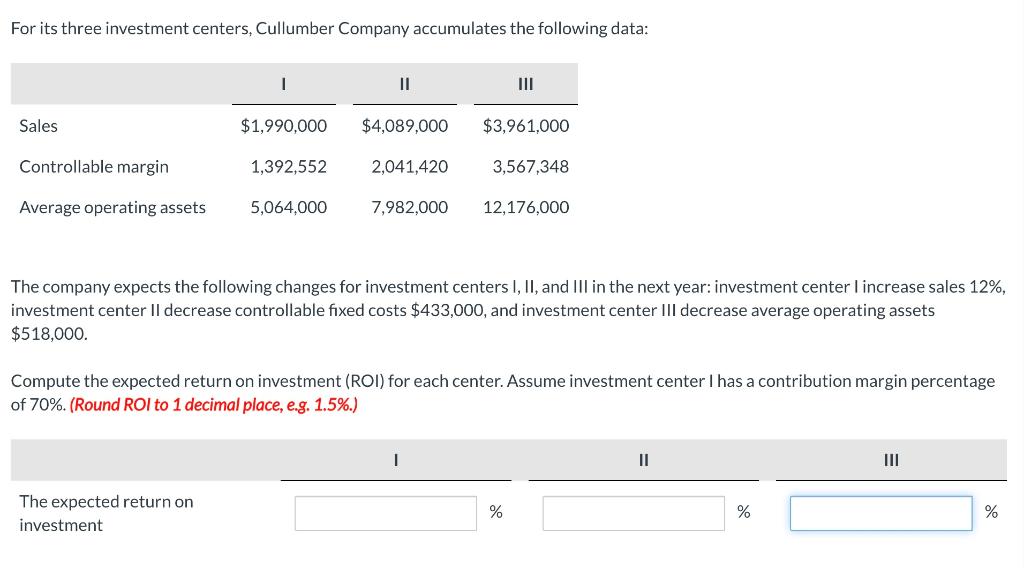Click the red rounding instruction text
This screenshot has width=1024, height=568.
(x=215, y=405)
